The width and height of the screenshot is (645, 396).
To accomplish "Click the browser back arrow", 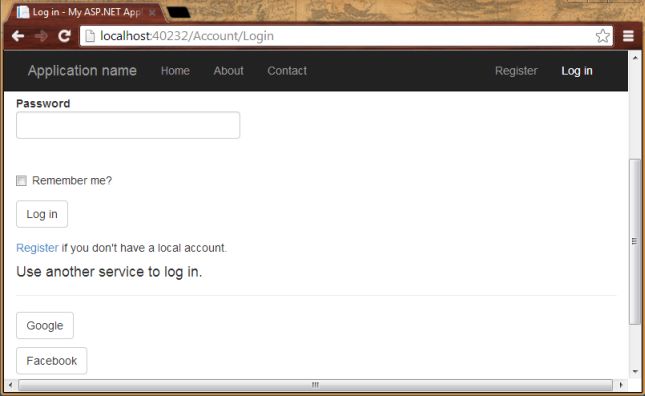I will click(18, 36).
